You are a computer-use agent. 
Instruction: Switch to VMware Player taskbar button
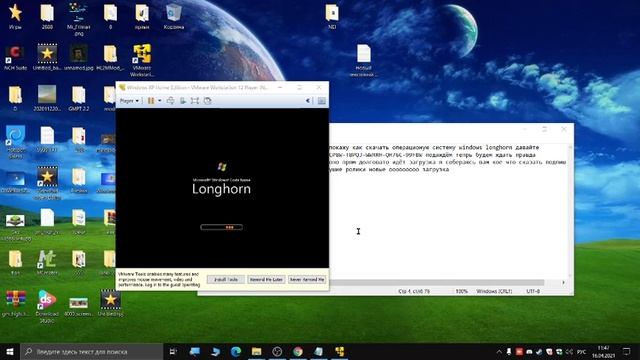[x=339, y=351]
